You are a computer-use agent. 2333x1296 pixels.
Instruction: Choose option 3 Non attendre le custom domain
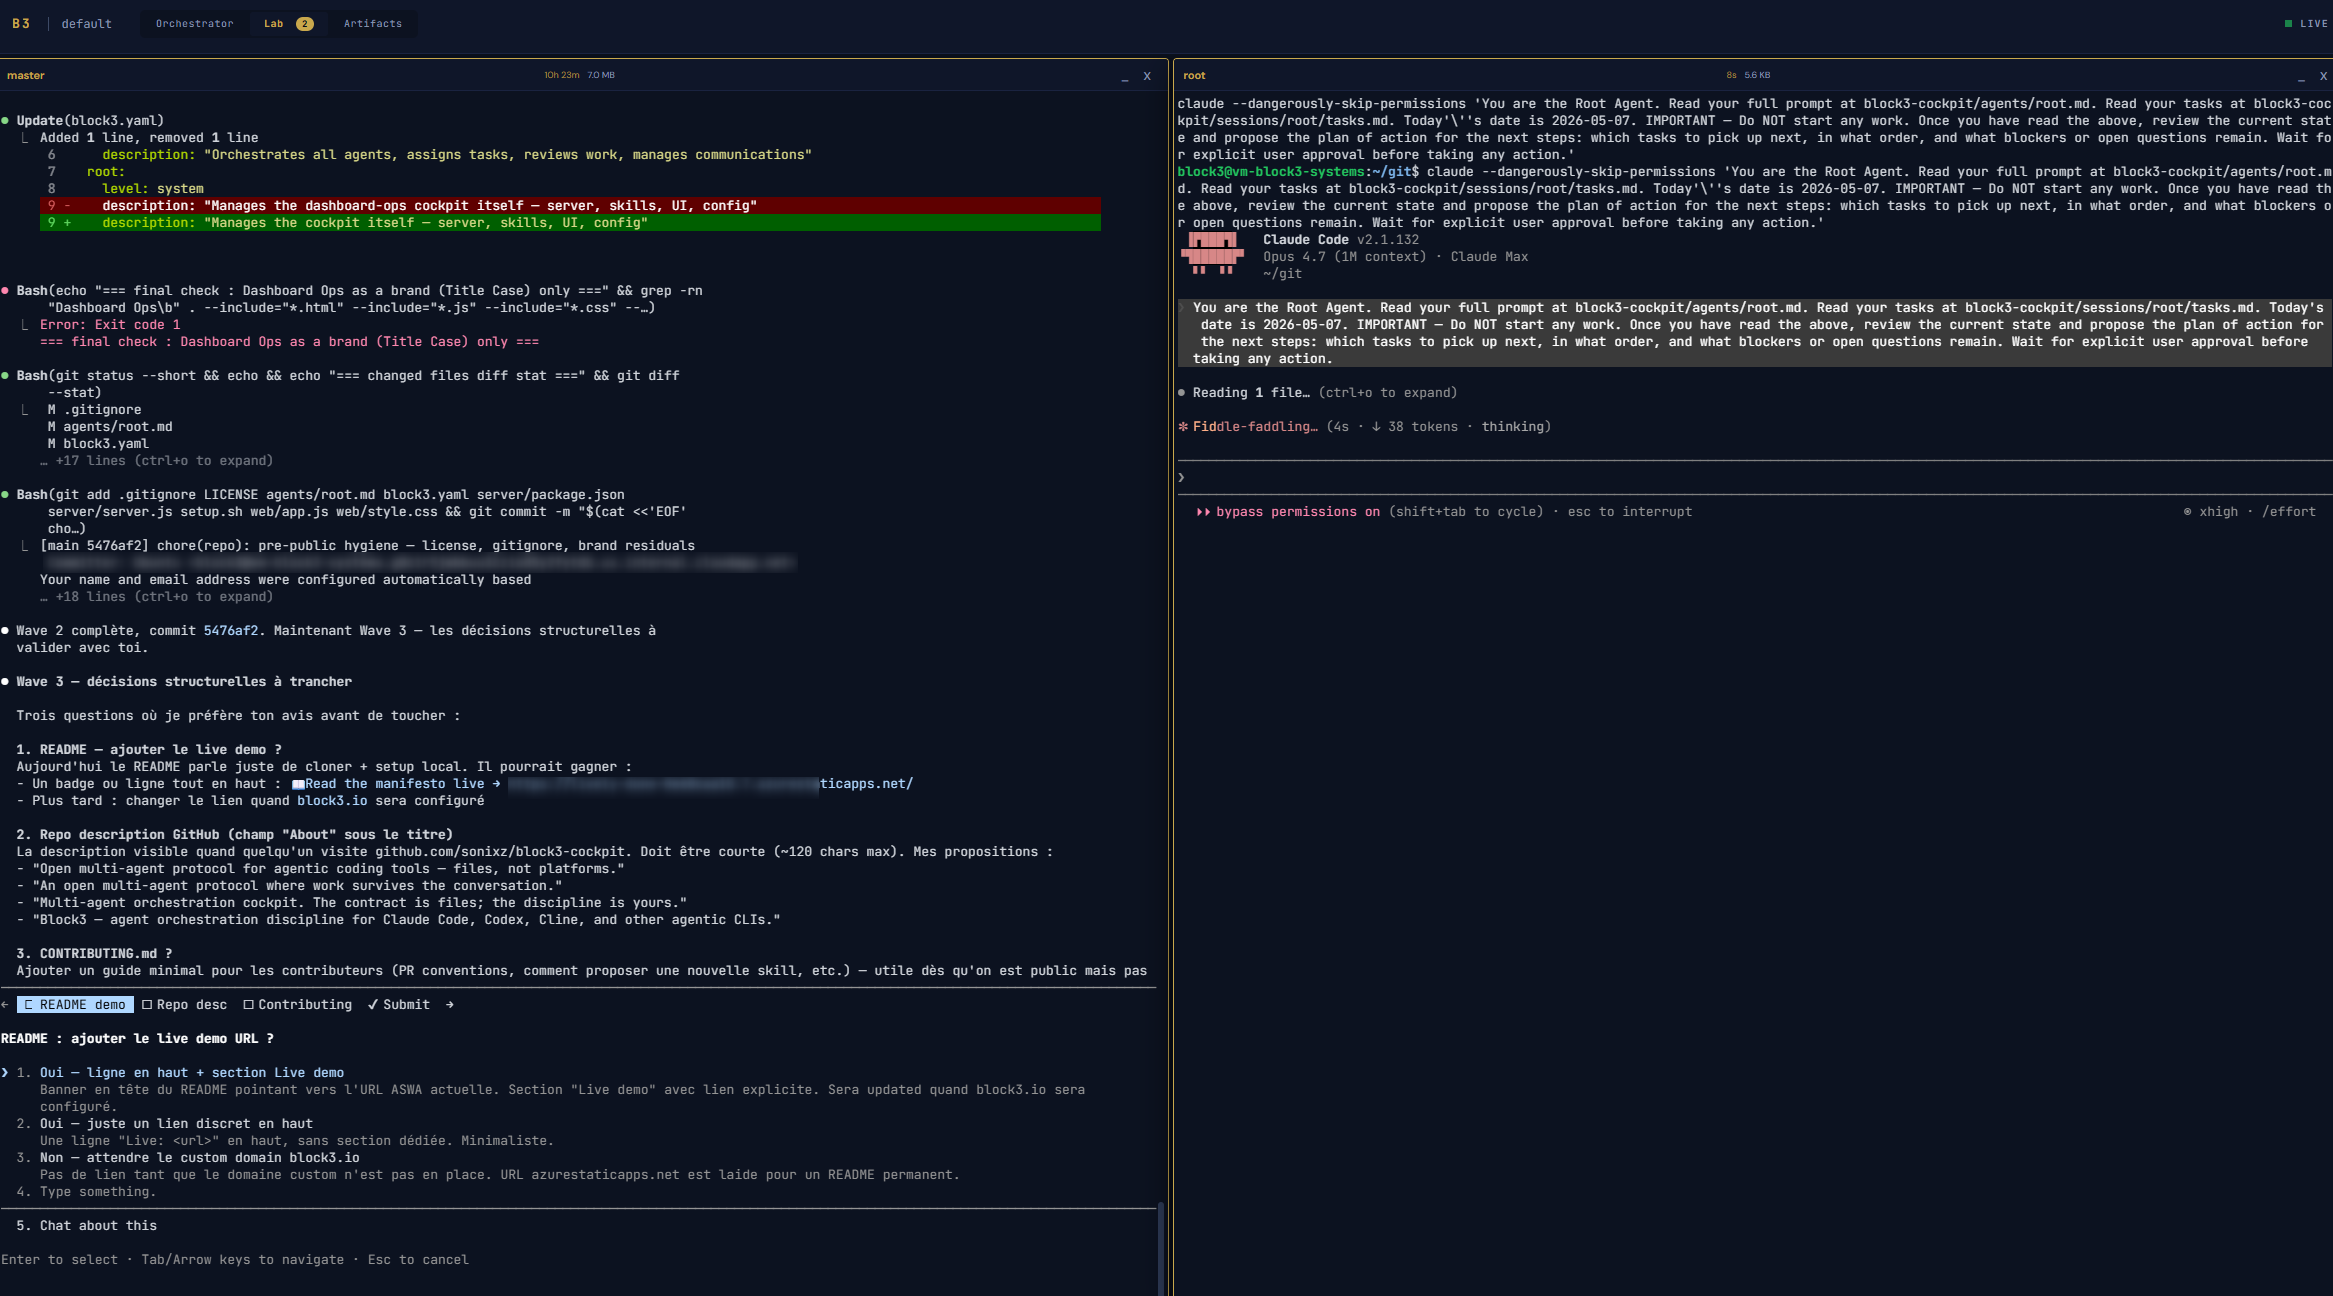point(200,1158)
